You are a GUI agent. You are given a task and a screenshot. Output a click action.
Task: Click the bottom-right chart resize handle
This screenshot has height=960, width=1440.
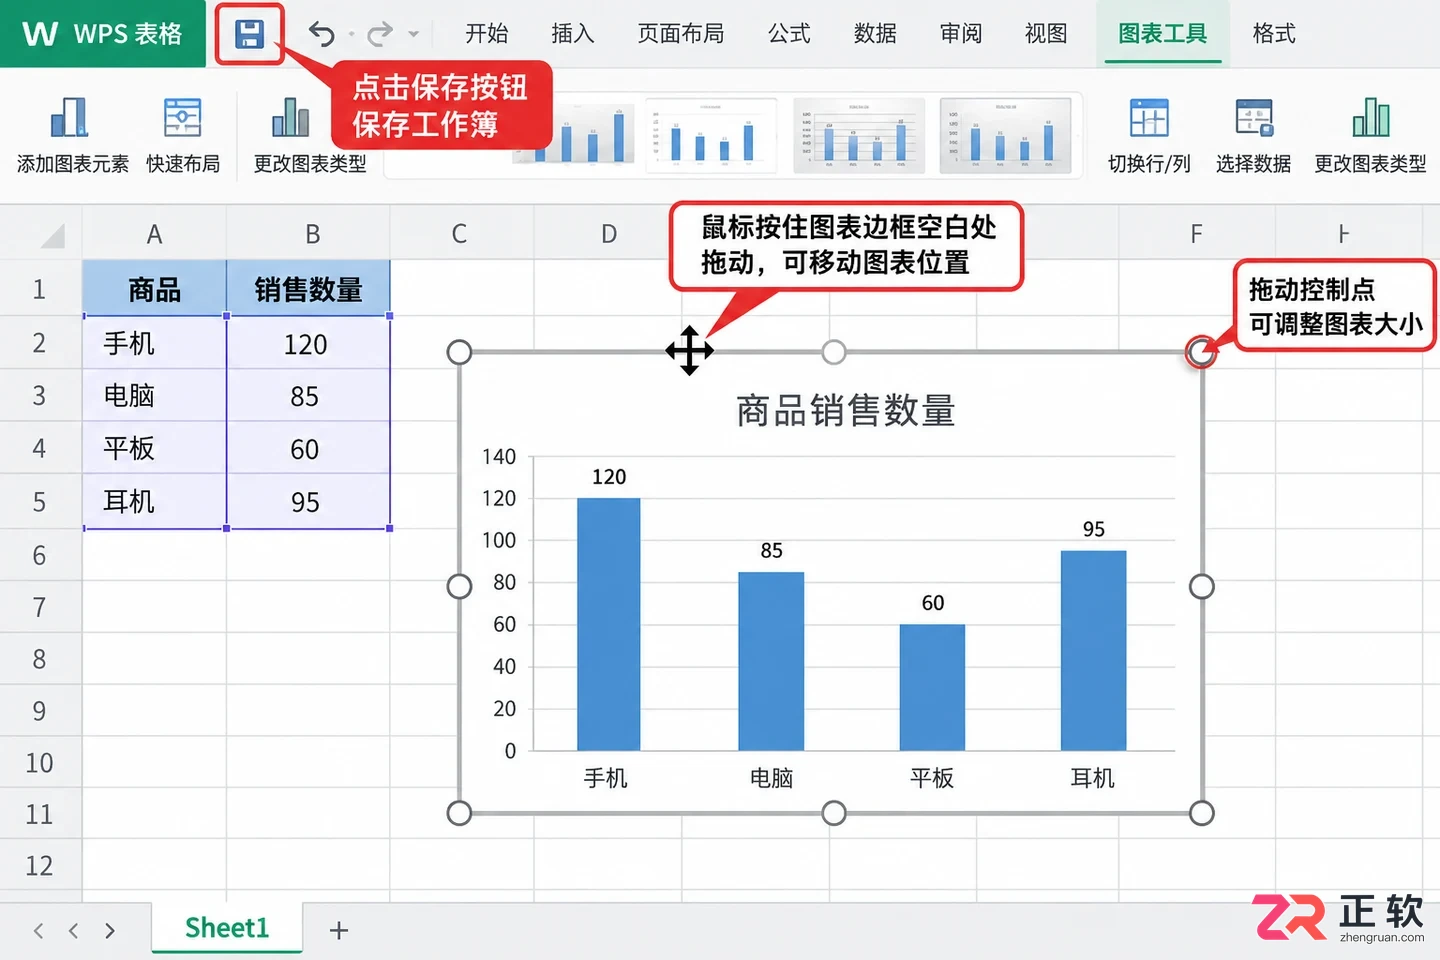tap(1202, 813)
